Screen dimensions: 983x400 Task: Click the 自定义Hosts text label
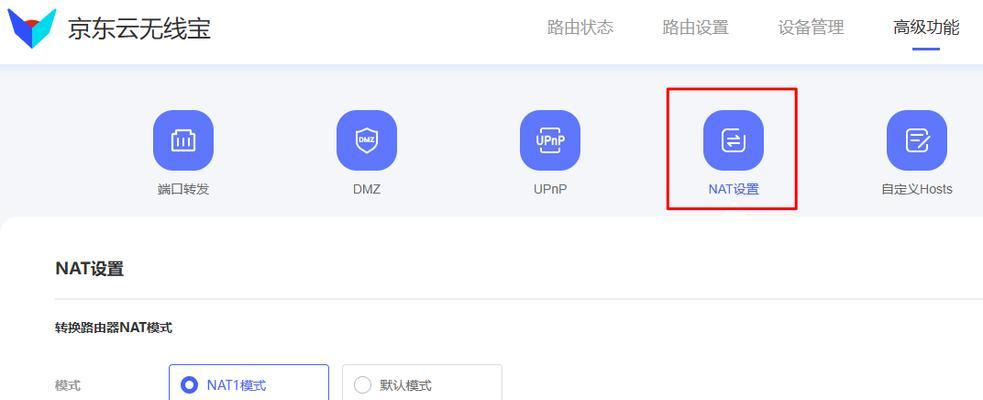(x=917, y=189)
